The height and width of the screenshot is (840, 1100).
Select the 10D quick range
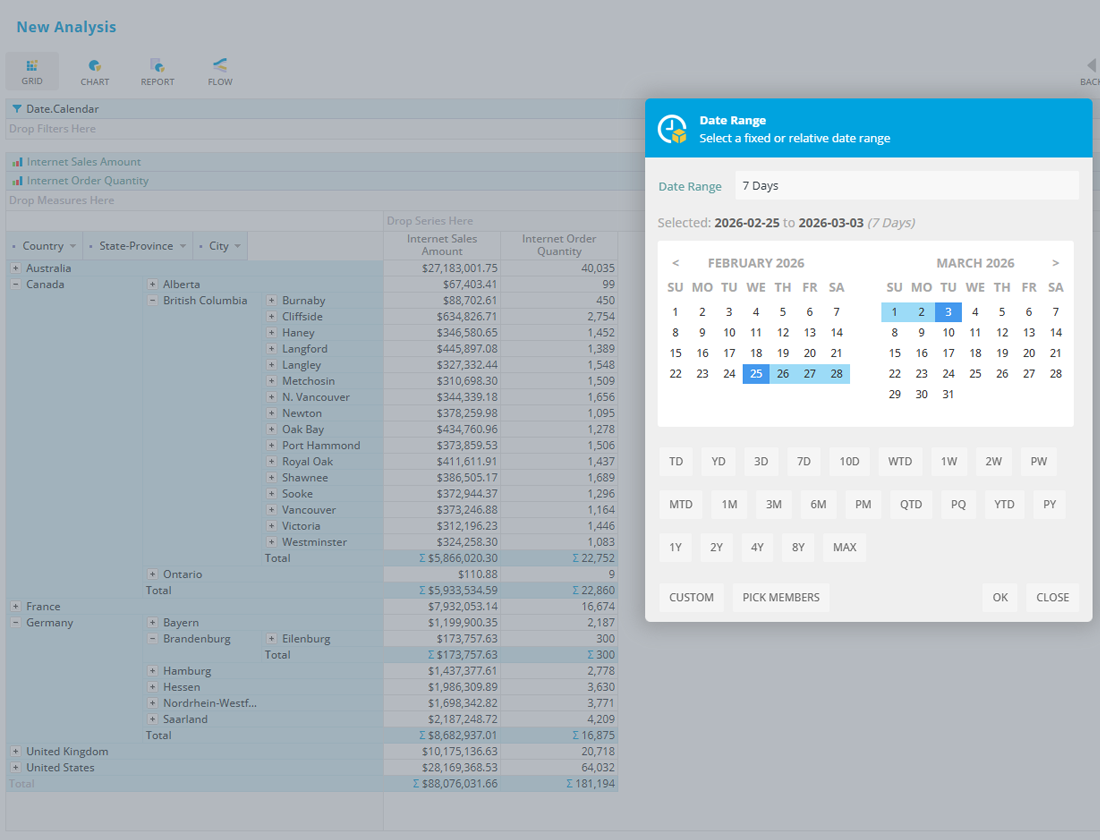click(849, 461)
